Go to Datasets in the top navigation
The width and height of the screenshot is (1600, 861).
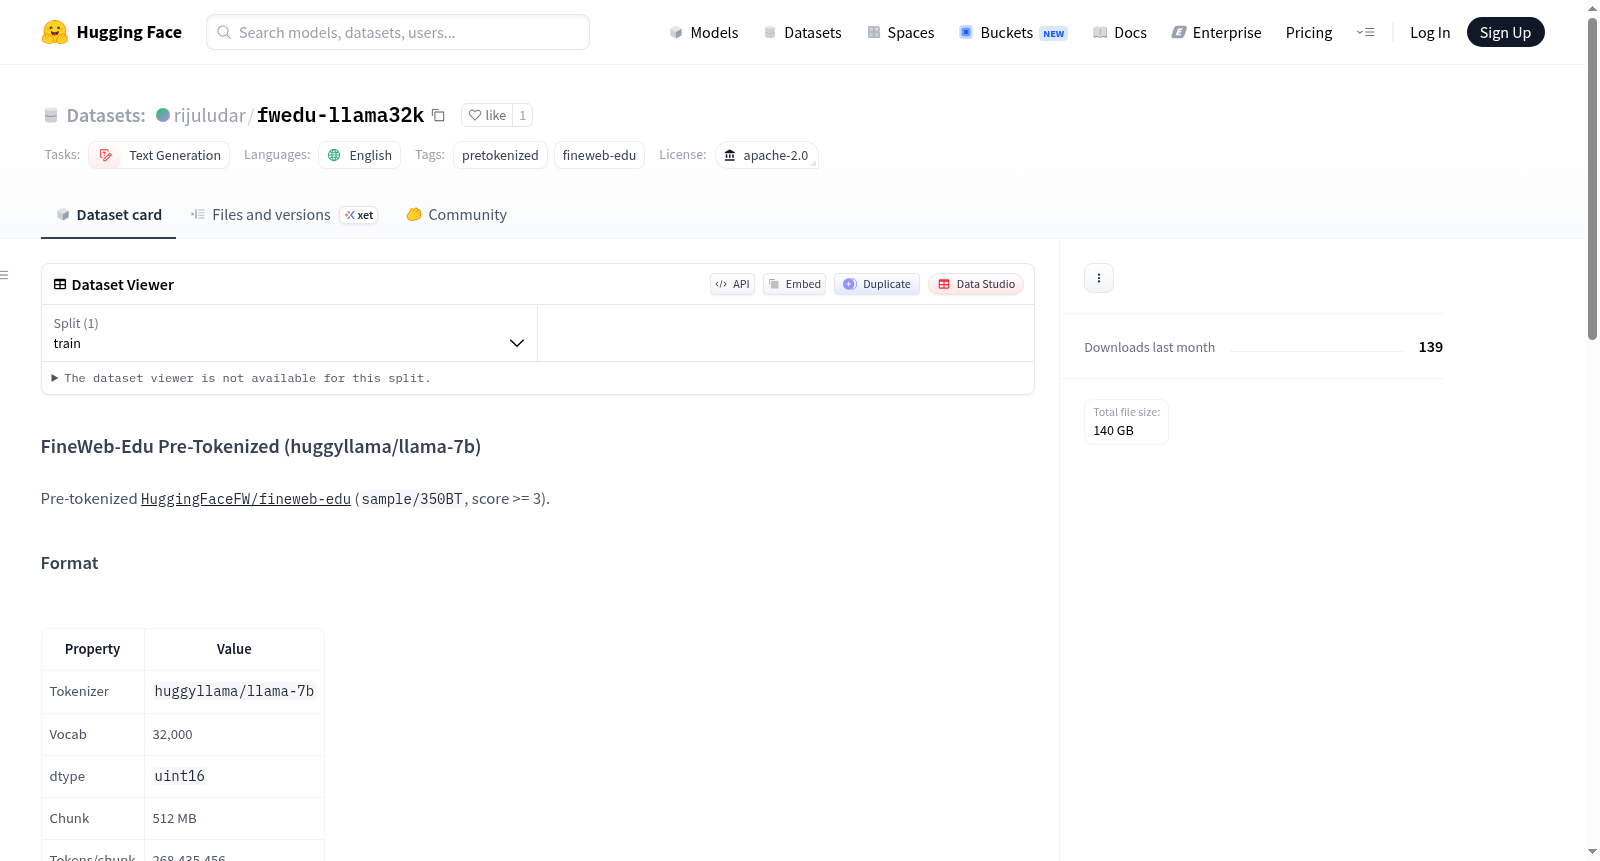click(802, 32)
